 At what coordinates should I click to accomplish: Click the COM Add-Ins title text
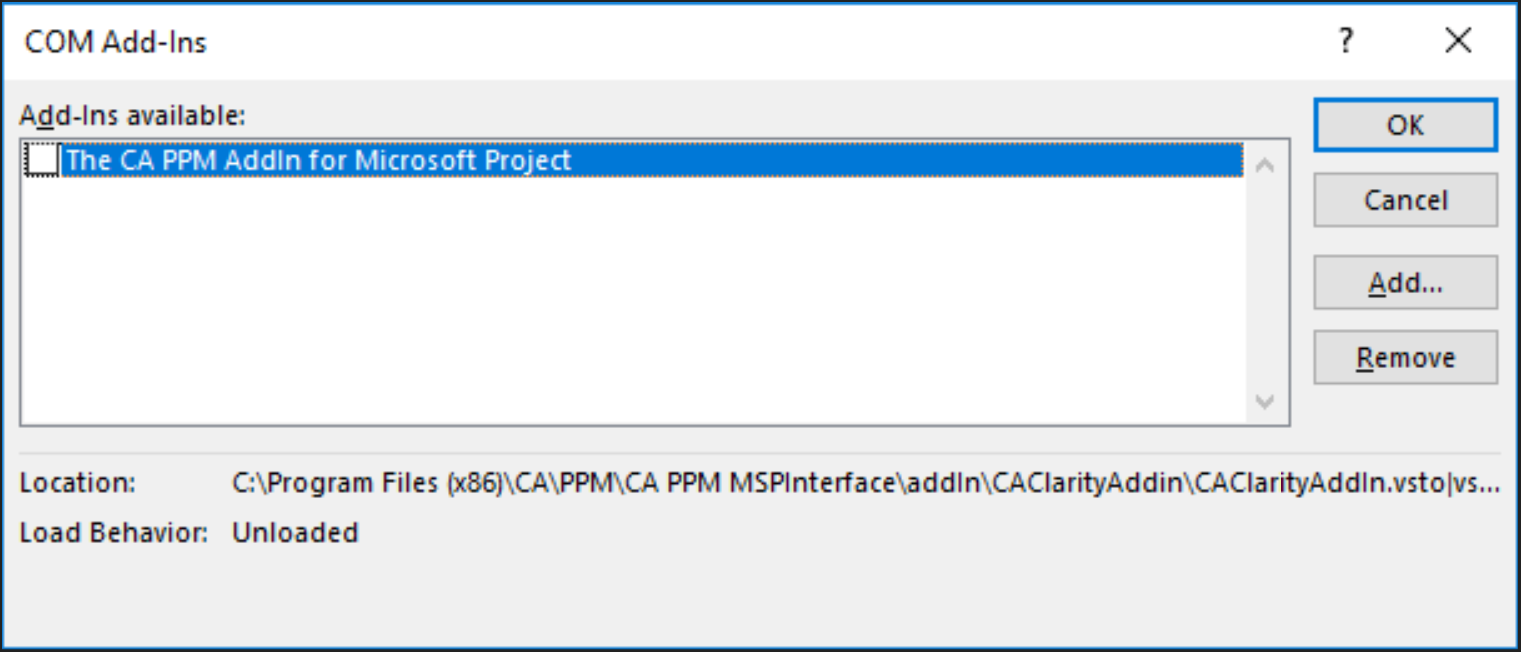click(116, 42)
